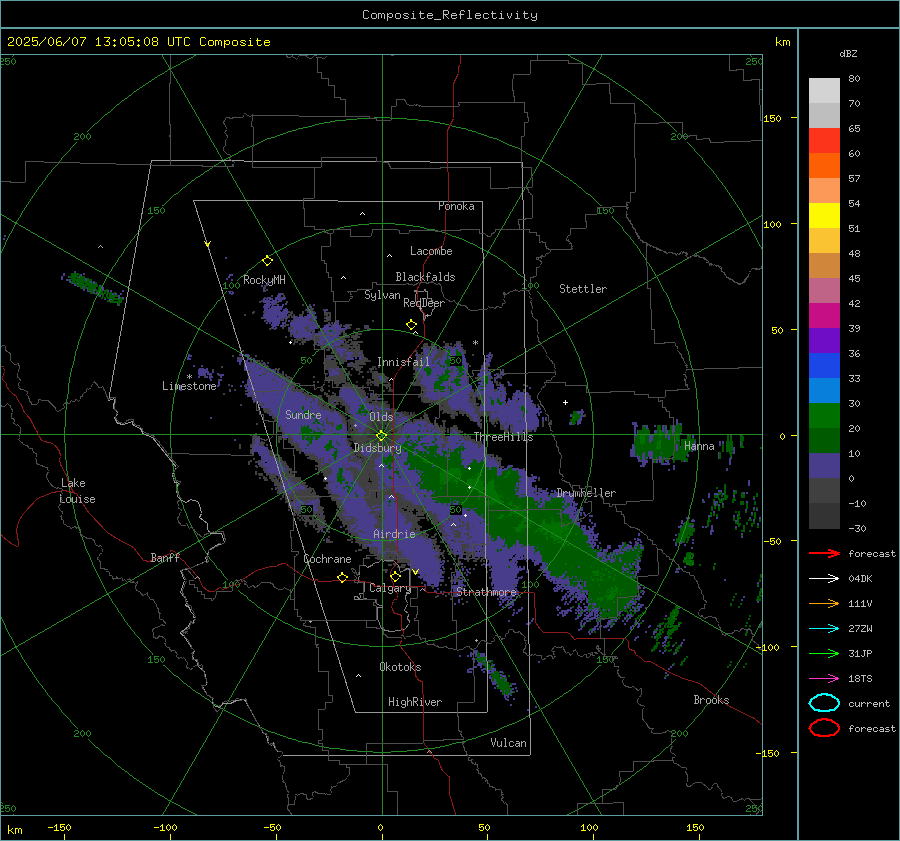The image size is (900, 841).
Task: Click the Innisfail city label
Action: tap(403, 362)
